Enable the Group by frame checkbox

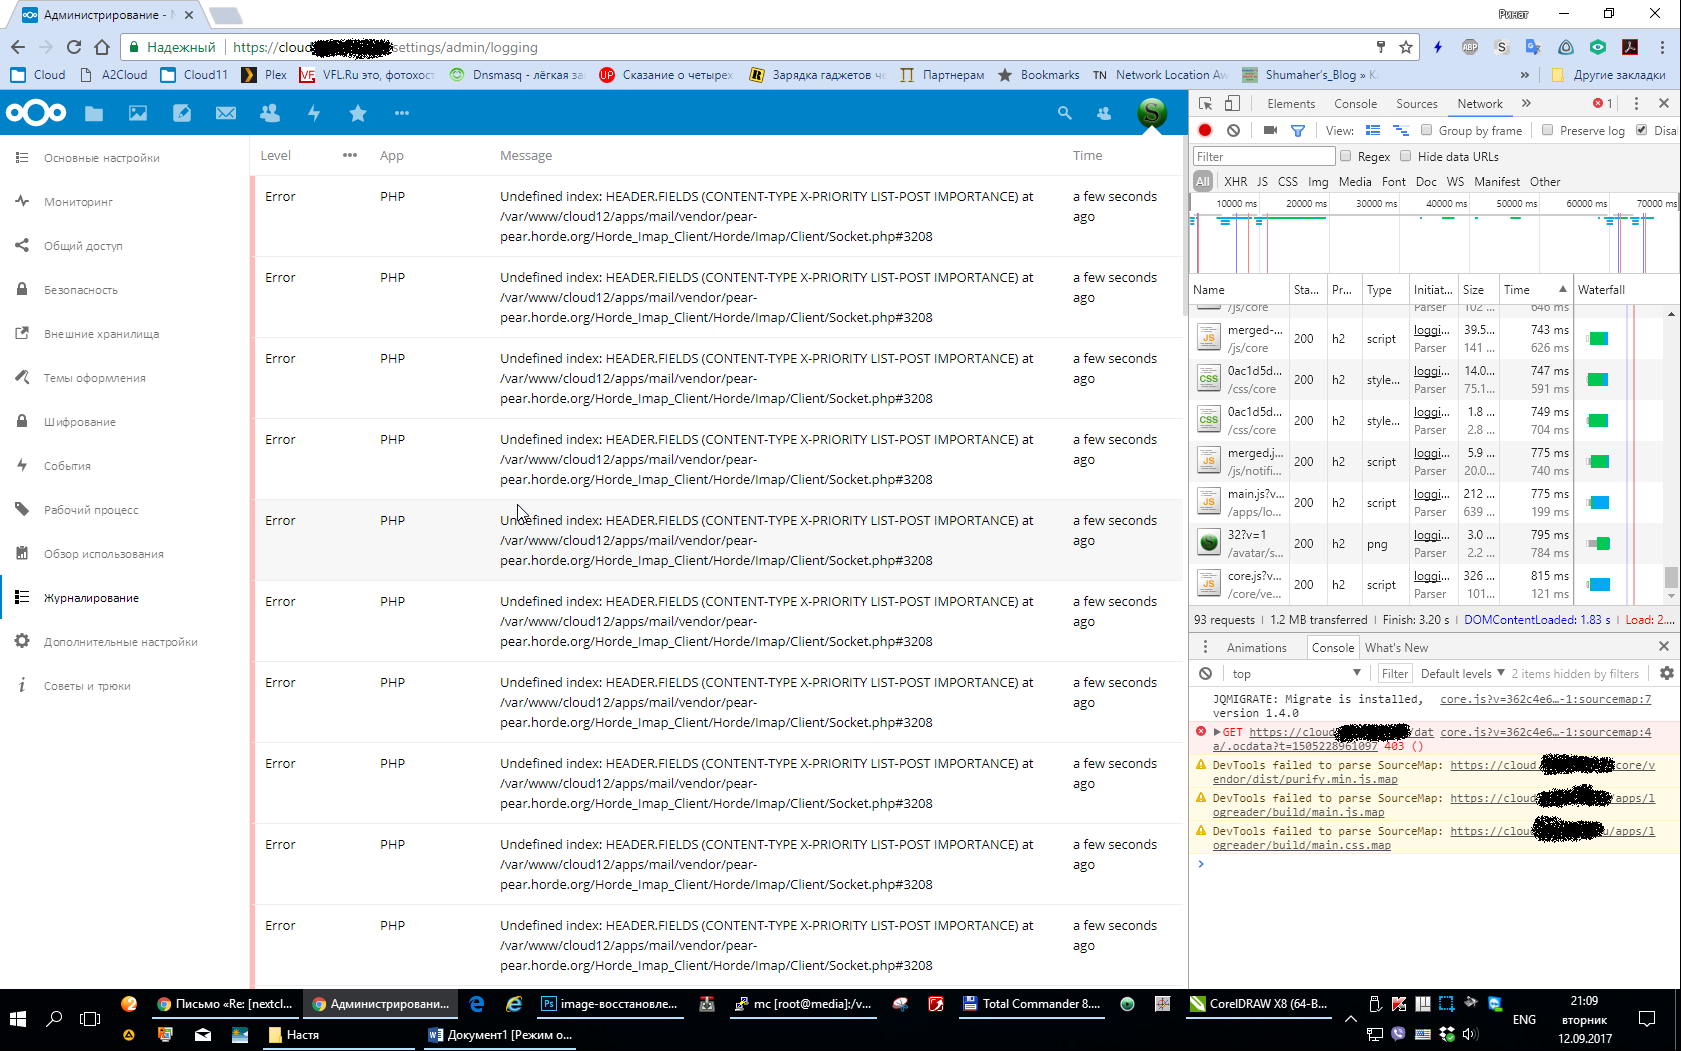tap(1427, 130)
